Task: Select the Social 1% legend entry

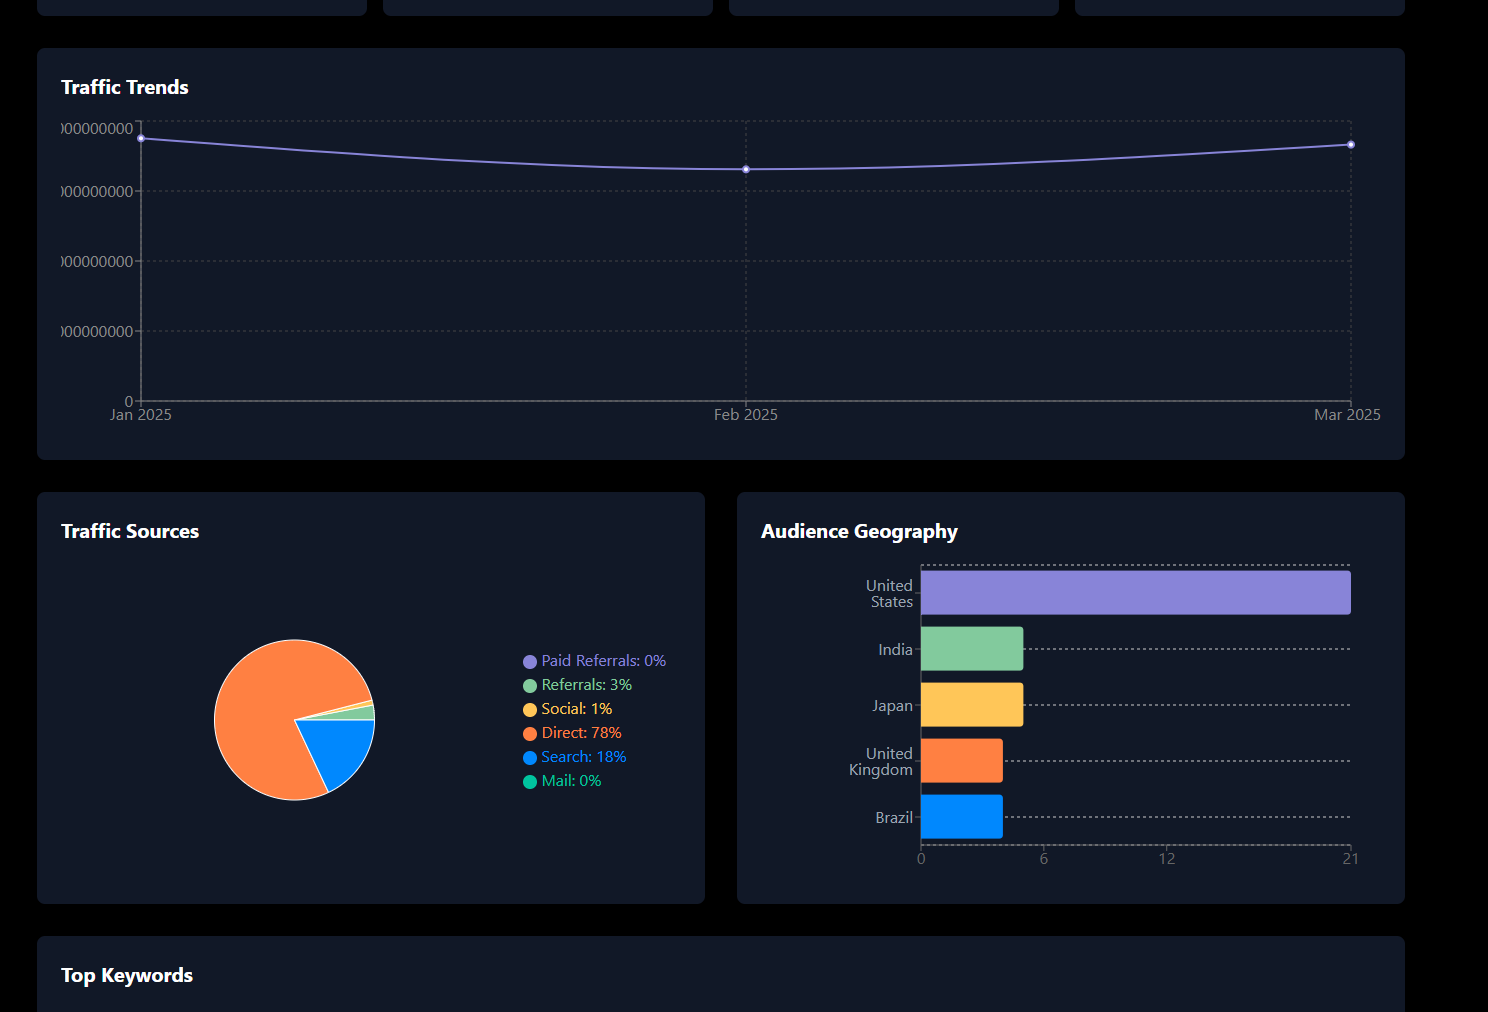Action: point(567,709)
